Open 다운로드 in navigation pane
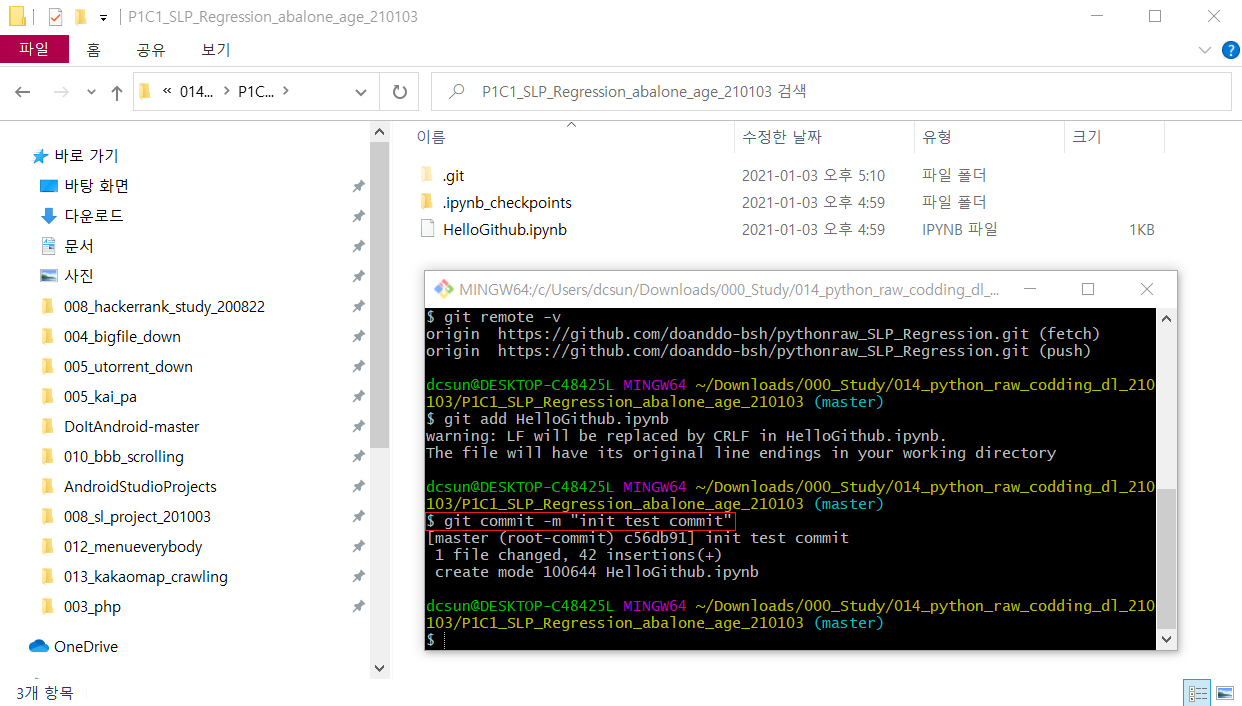Screen dimensions: 1242x706 93,216
